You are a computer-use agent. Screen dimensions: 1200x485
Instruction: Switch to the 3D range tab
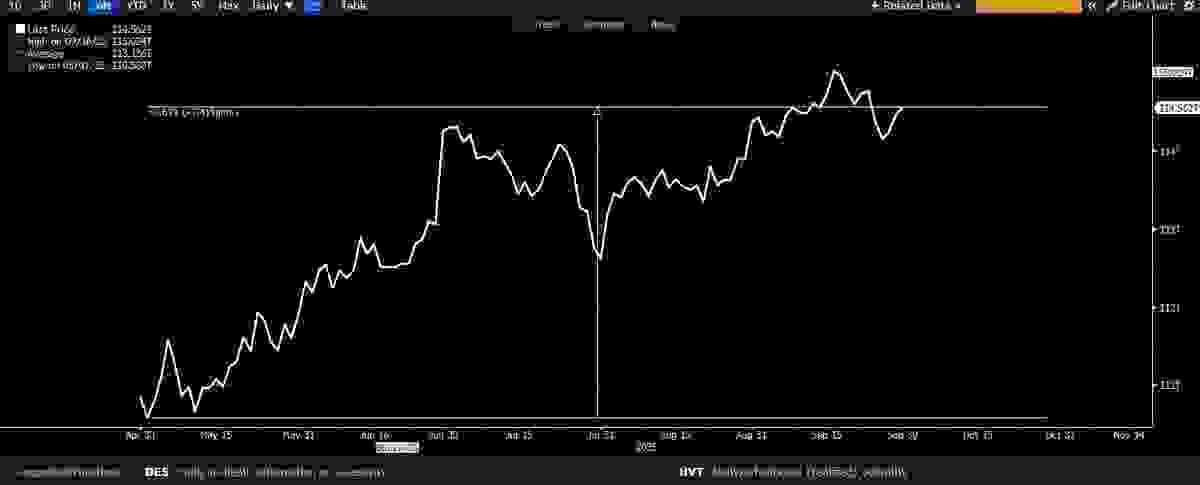pyautogui.click(x=44, y=6)
